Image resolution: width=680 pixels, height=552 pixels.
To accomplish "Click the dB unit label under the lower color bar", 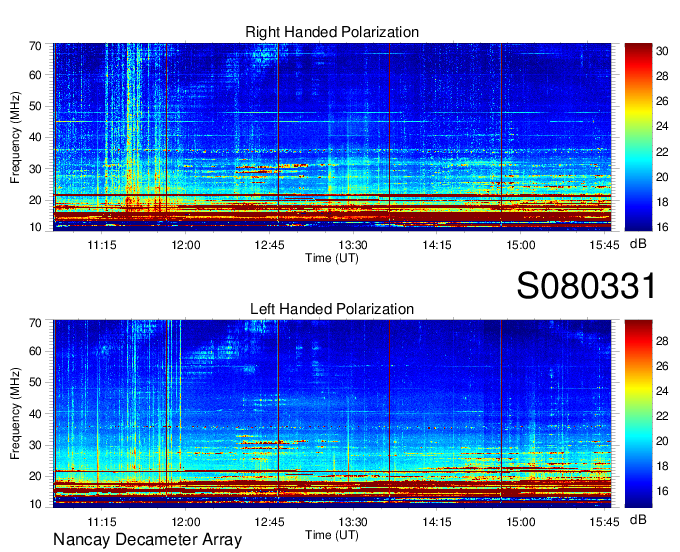I will pos(638,519).
